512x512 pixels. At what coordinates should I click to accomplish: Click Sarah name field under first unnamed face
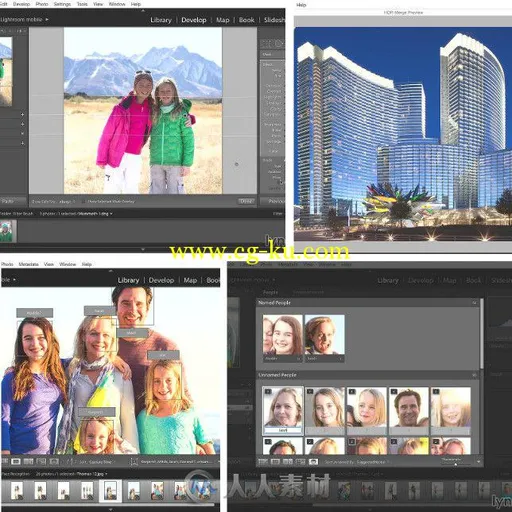[x=283, y=431]
